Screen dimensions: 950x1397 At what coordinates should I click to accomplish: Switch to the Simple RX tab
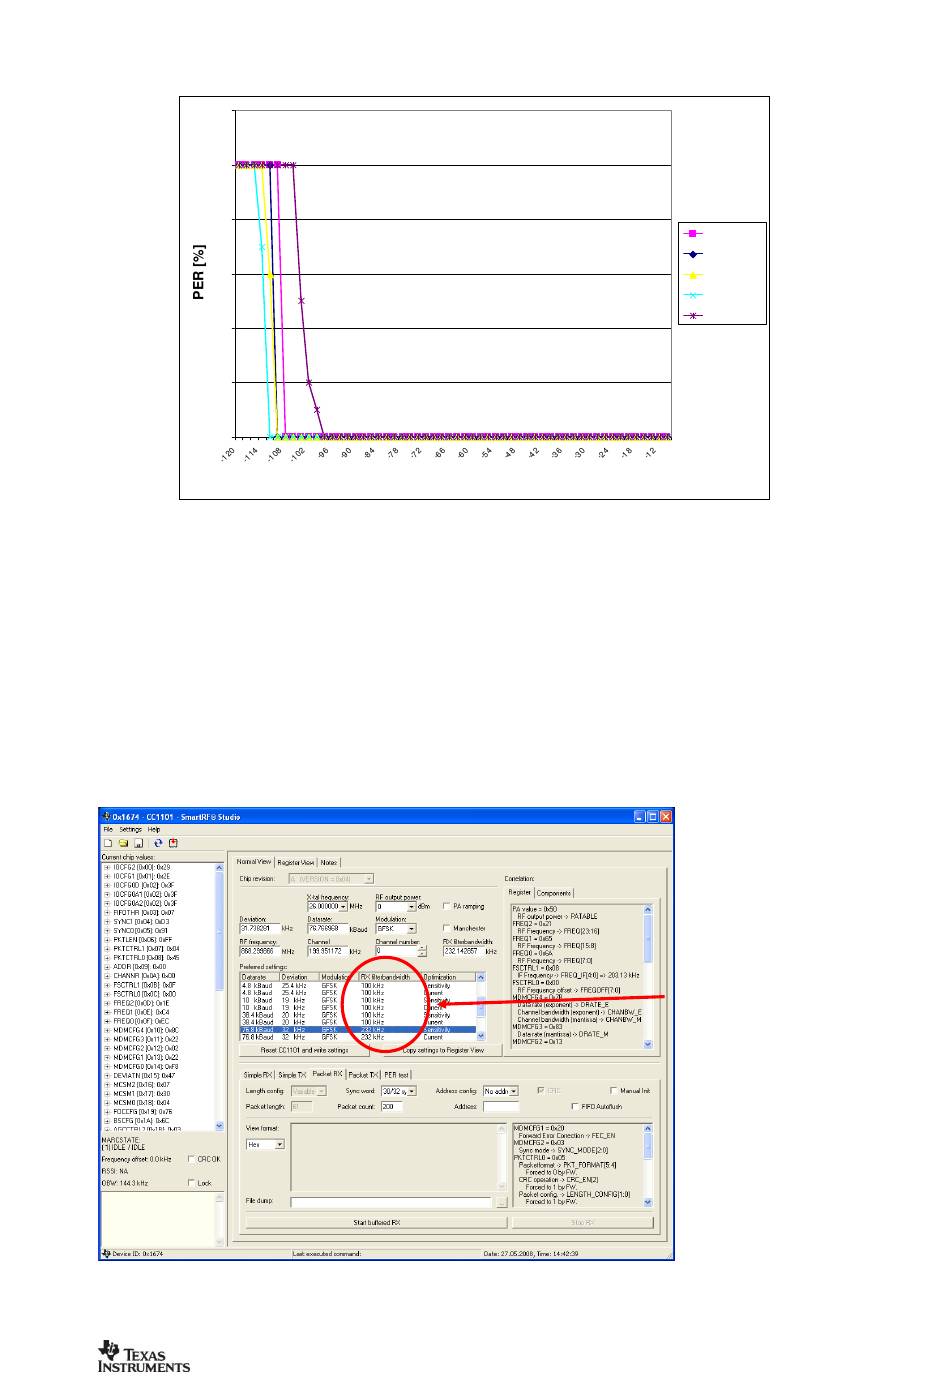[258, 1075]
